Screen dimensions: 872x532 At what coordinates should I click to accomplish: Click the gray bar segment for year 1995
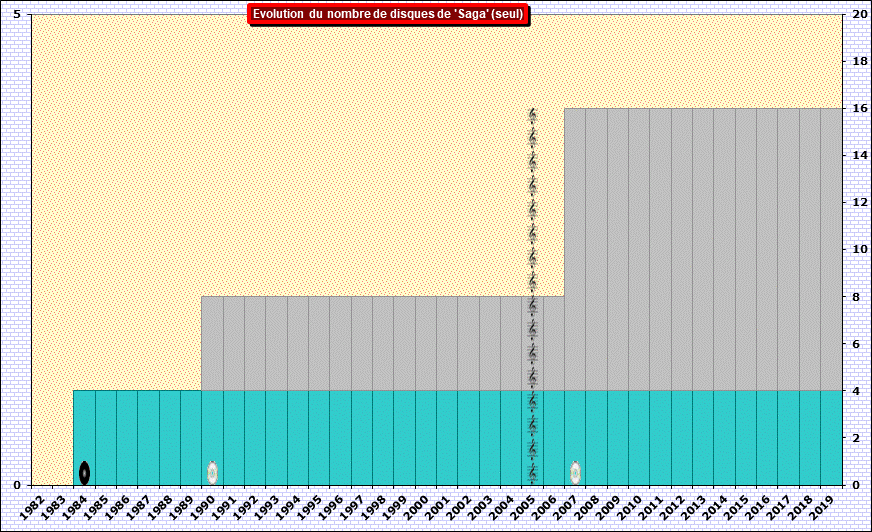click(319, 343)
